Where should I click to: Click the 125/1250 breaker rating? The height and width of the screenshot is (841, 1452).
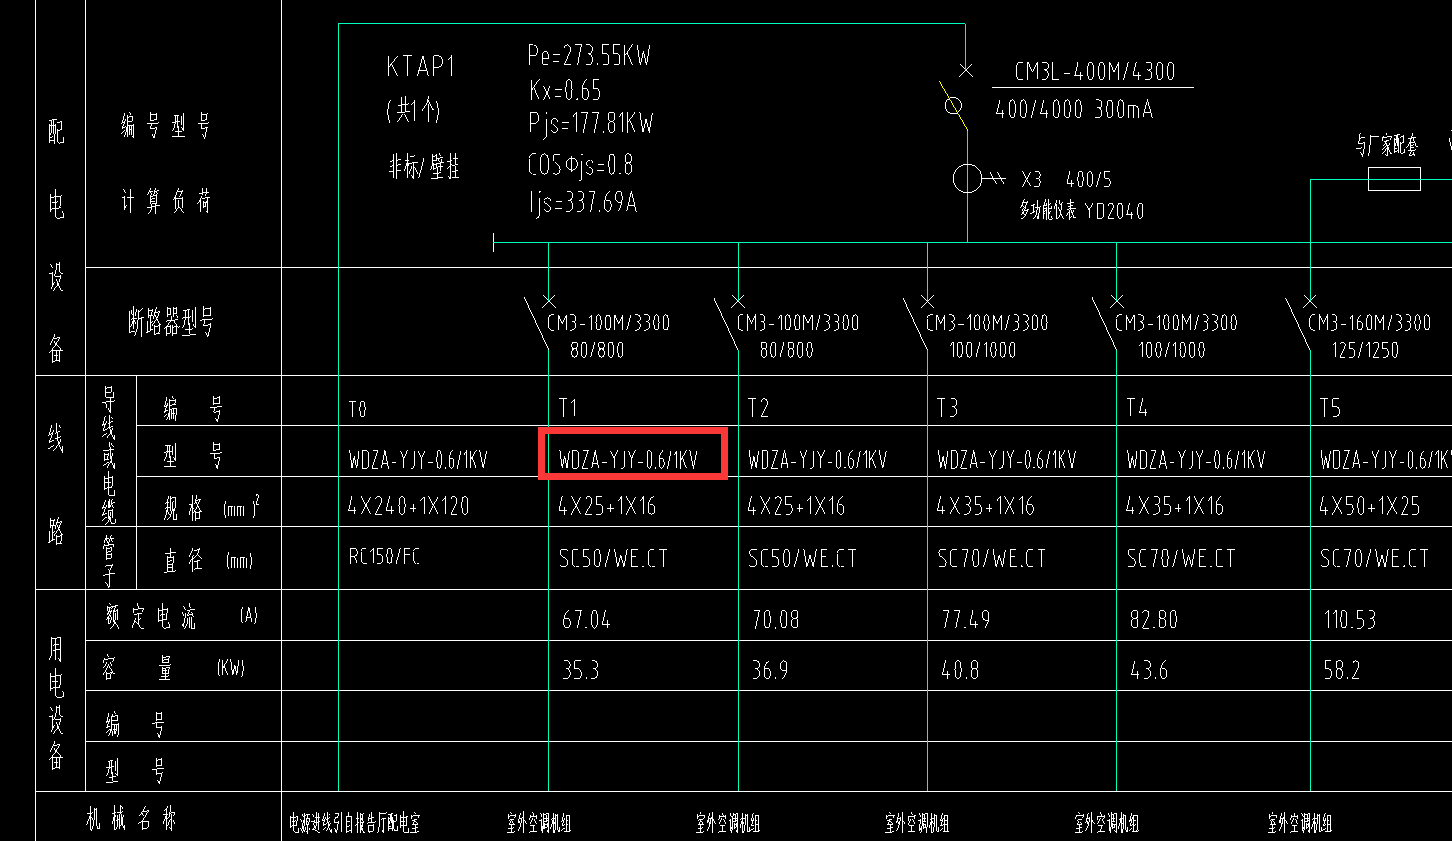tap(1364, 350)
